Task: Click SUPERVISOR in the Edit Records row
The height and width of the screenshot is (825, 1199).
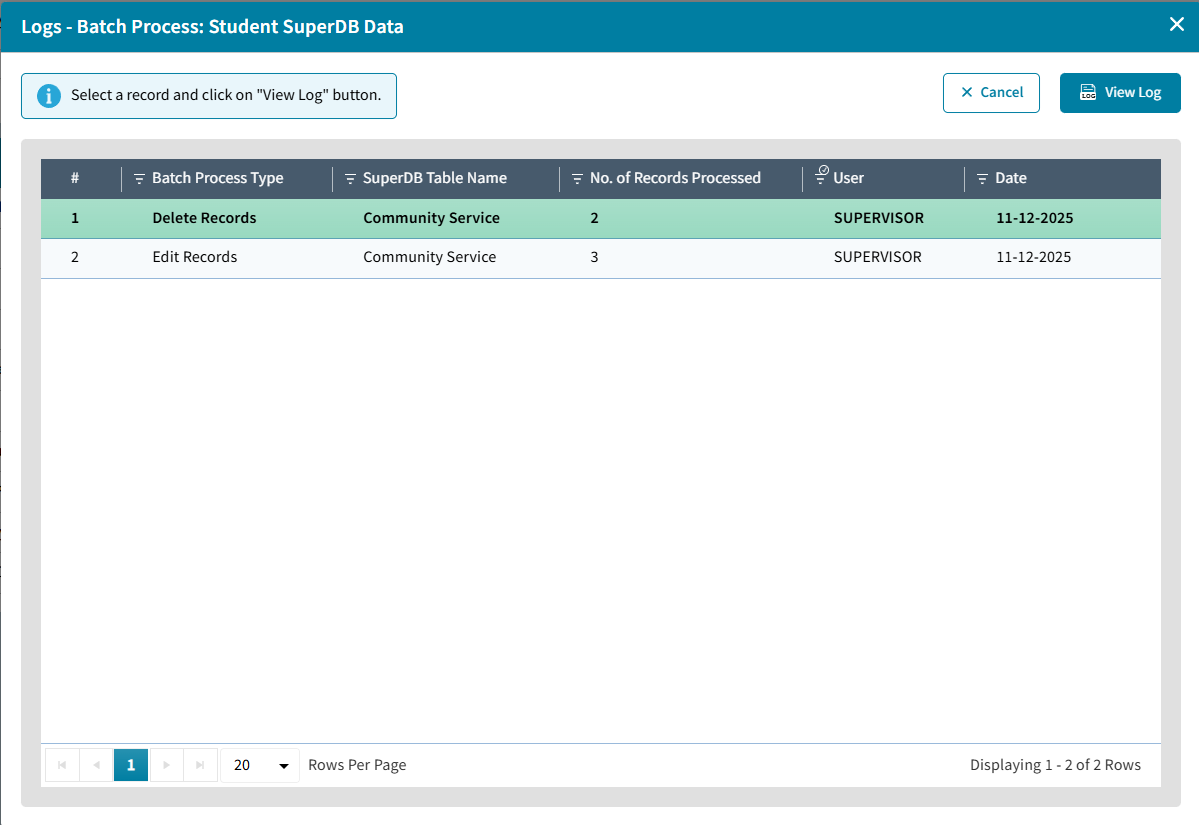Action: click(x=878, y=257)
